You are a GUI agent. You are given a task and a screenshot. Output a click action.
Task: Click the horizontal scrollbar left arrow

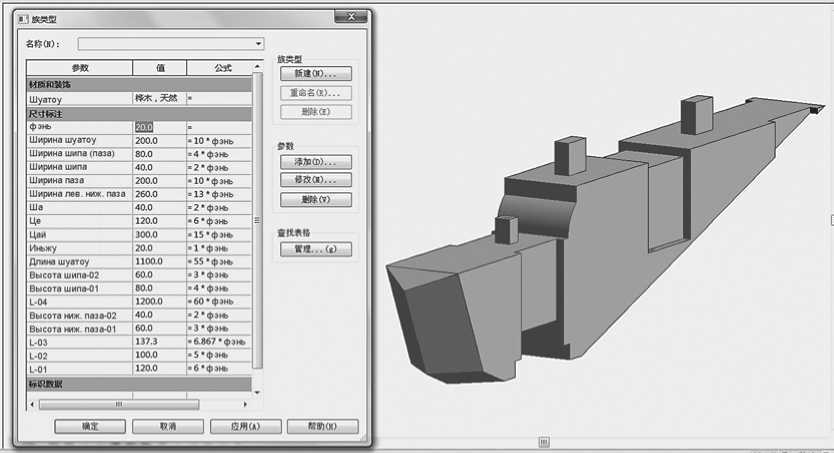pos(32,405)
